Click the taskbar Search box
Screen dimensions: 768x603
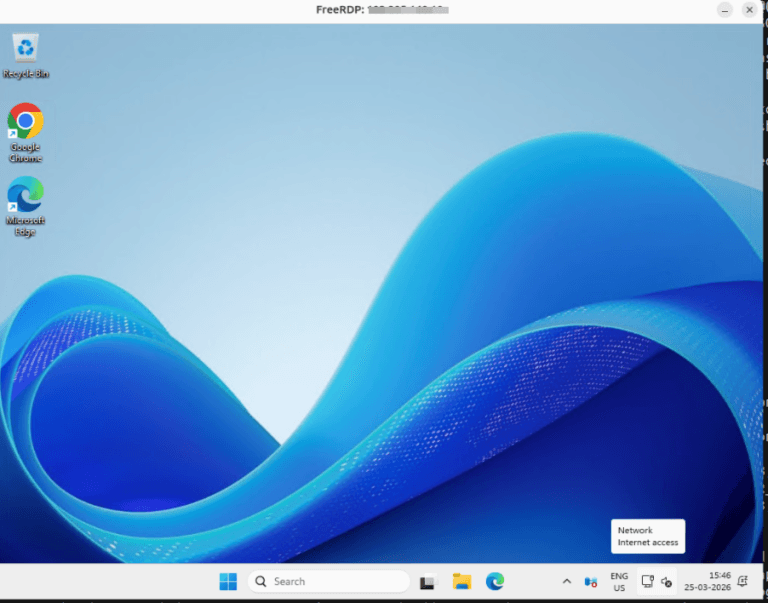[329, 581]
